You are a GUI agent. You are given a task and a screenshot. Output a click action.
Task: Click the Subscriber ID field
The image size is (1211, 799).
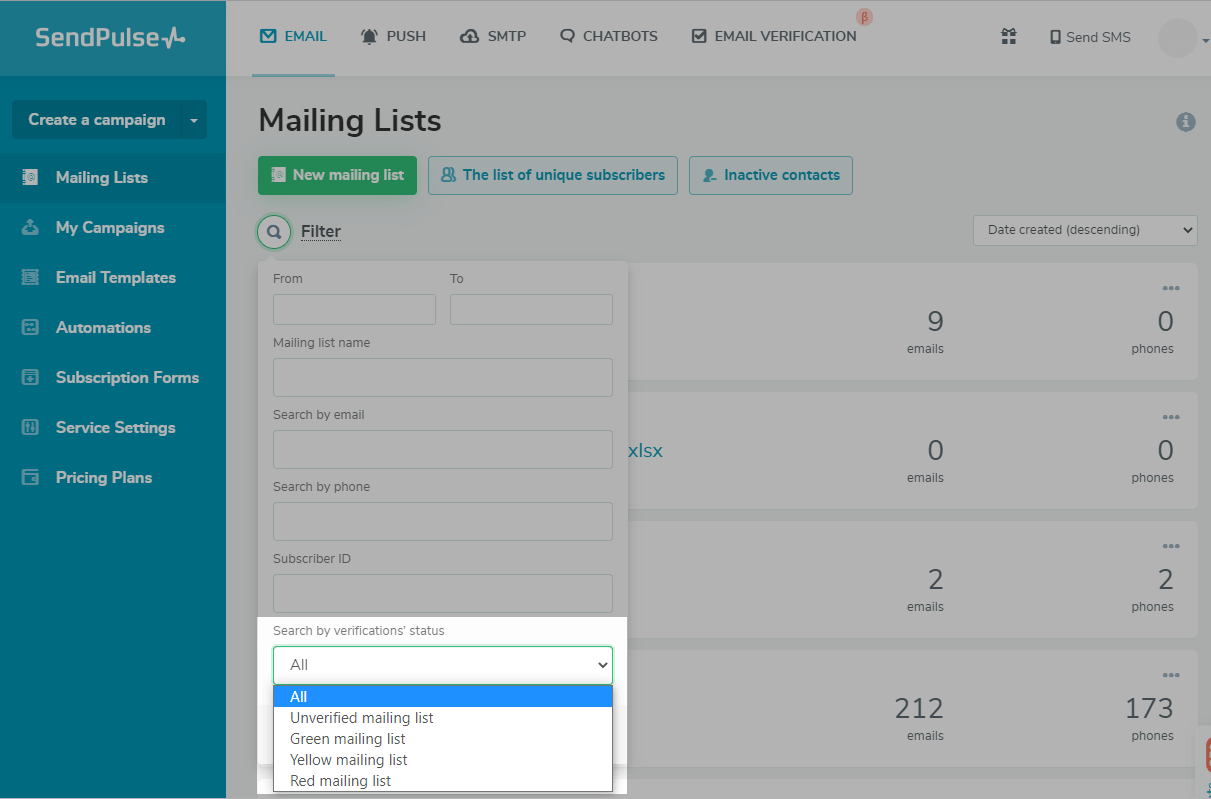[x=443, y=594]
